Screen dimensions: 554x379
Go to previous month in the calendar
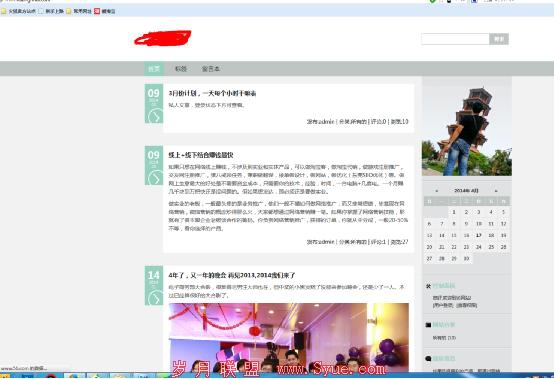click(x=437, y=191)
